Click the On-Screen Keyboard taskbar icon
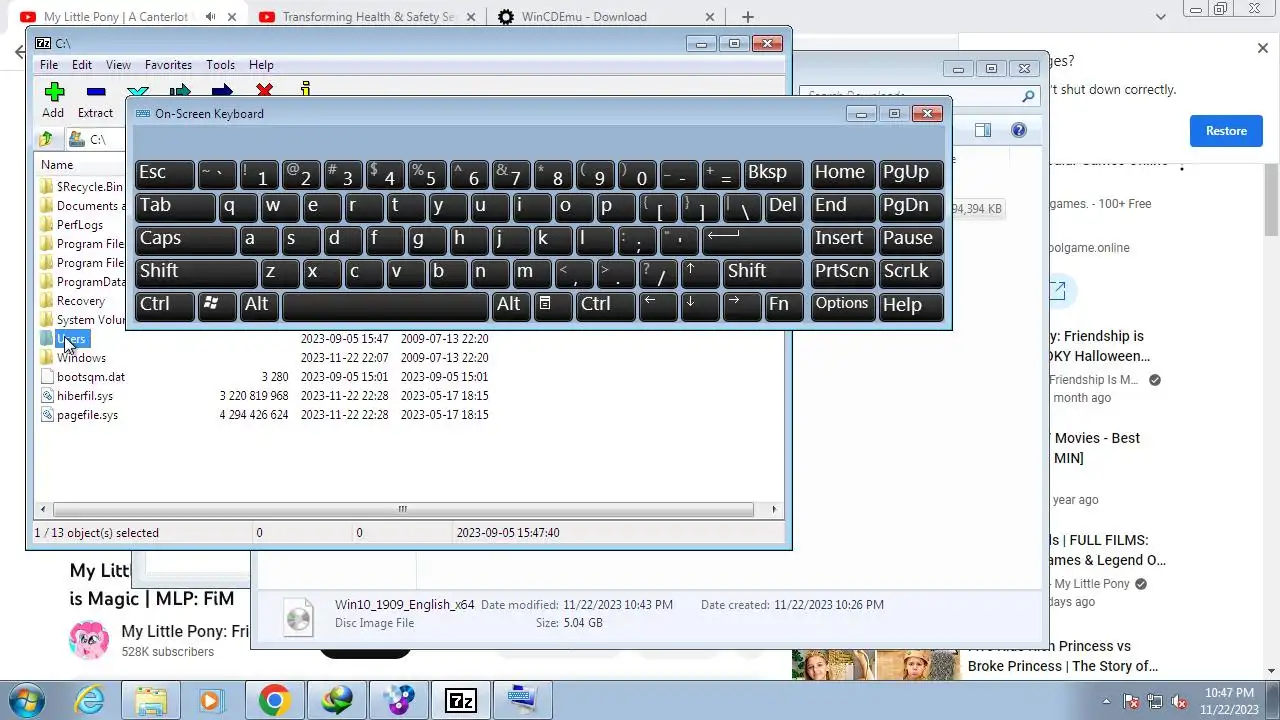Screen dimensions: 1280x720 point(522,700)
